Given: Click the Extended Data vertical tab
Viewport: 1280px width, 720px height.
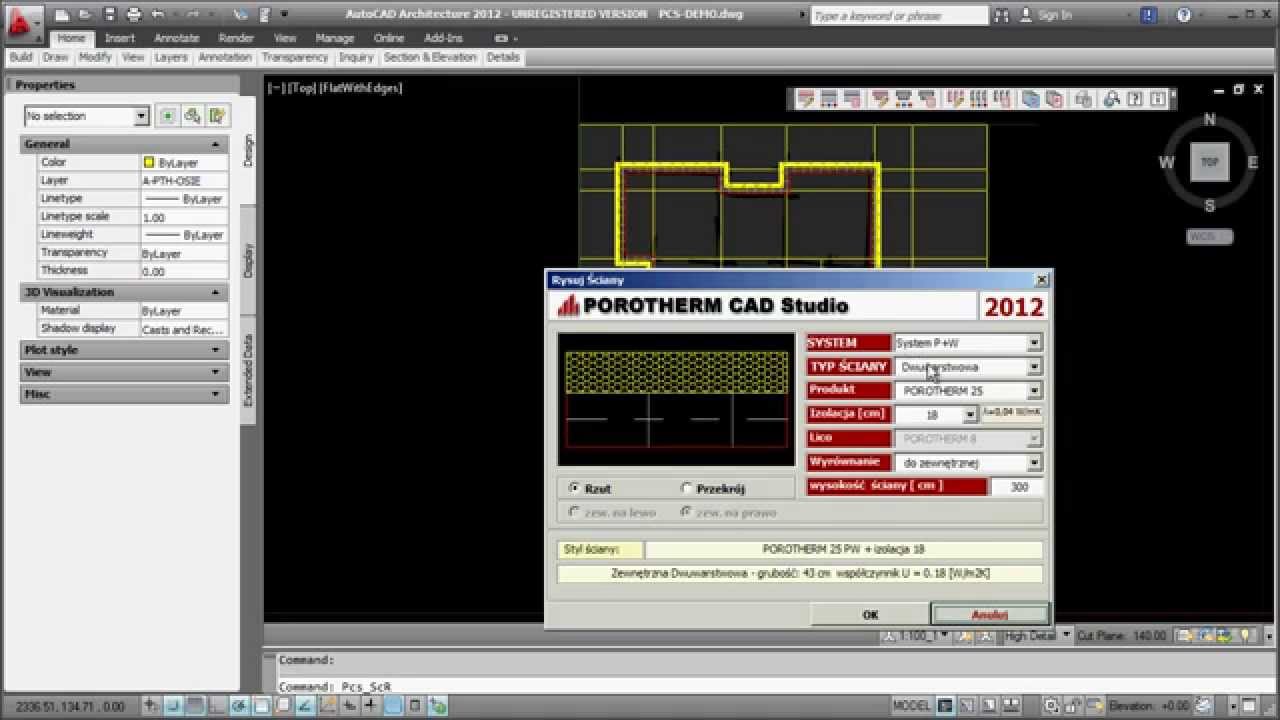Looking at the screenshot, I should (249, 370).
